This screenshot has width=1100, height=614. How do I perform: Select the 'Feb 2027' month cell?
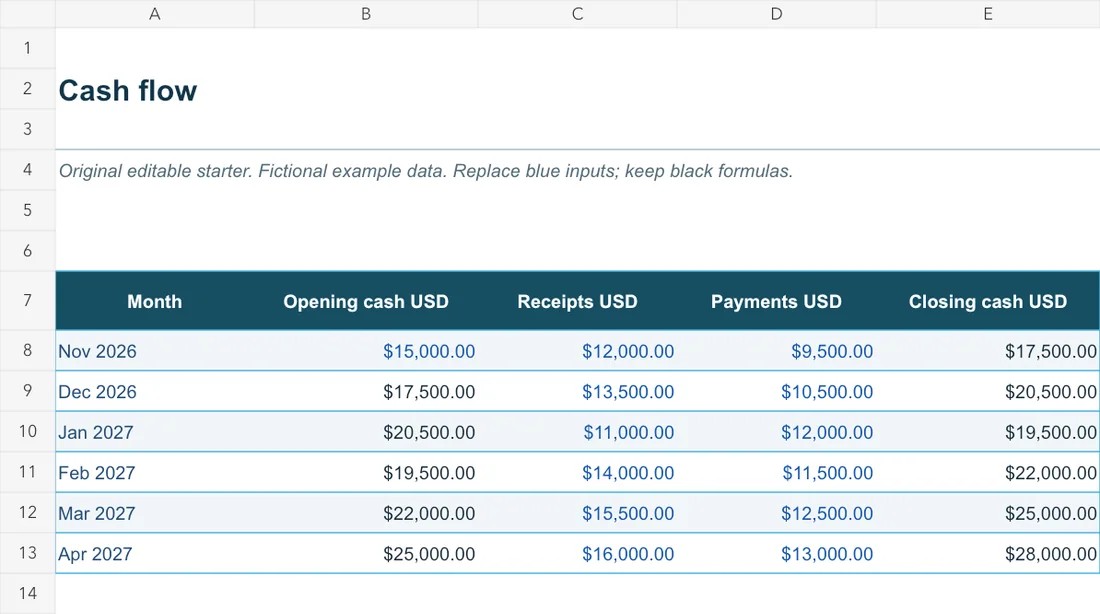pos(154,473)
